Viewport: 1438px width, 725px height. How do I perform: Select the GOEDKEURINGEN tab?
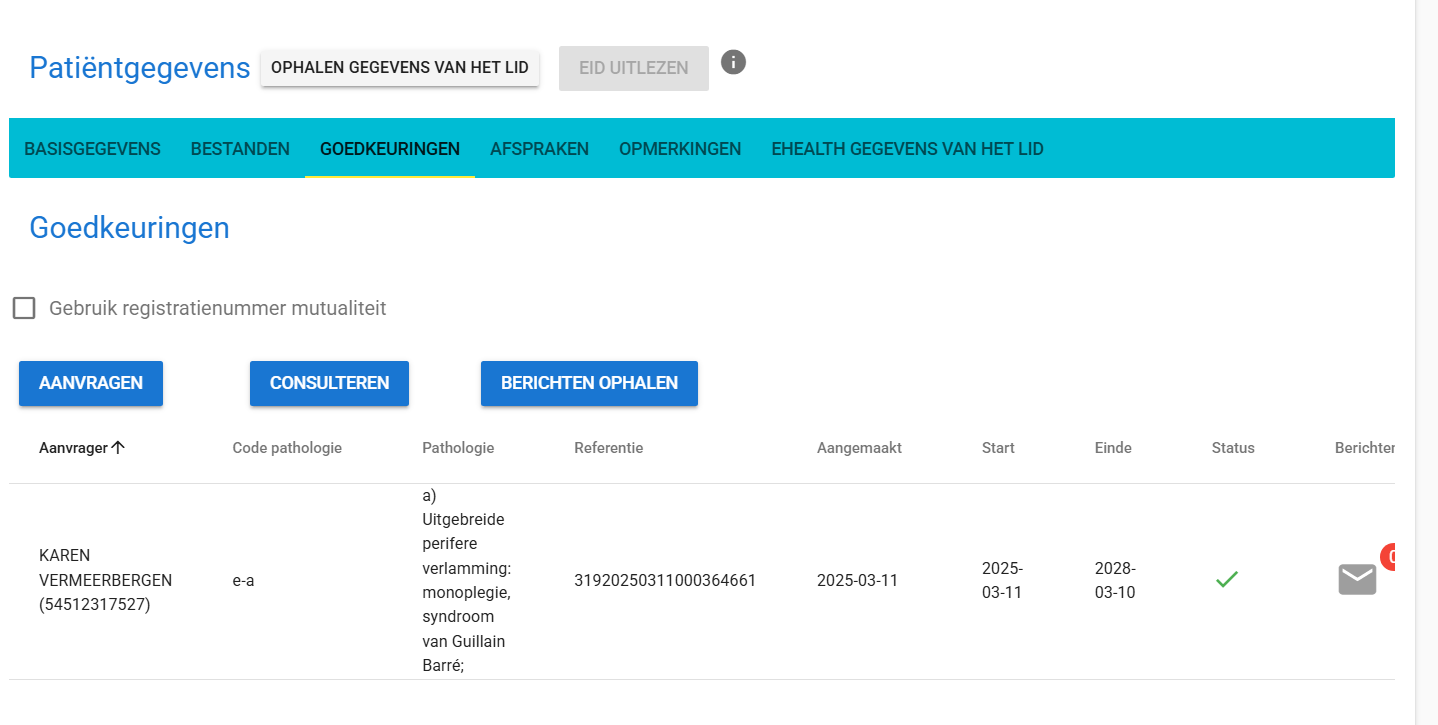point(389,148)
